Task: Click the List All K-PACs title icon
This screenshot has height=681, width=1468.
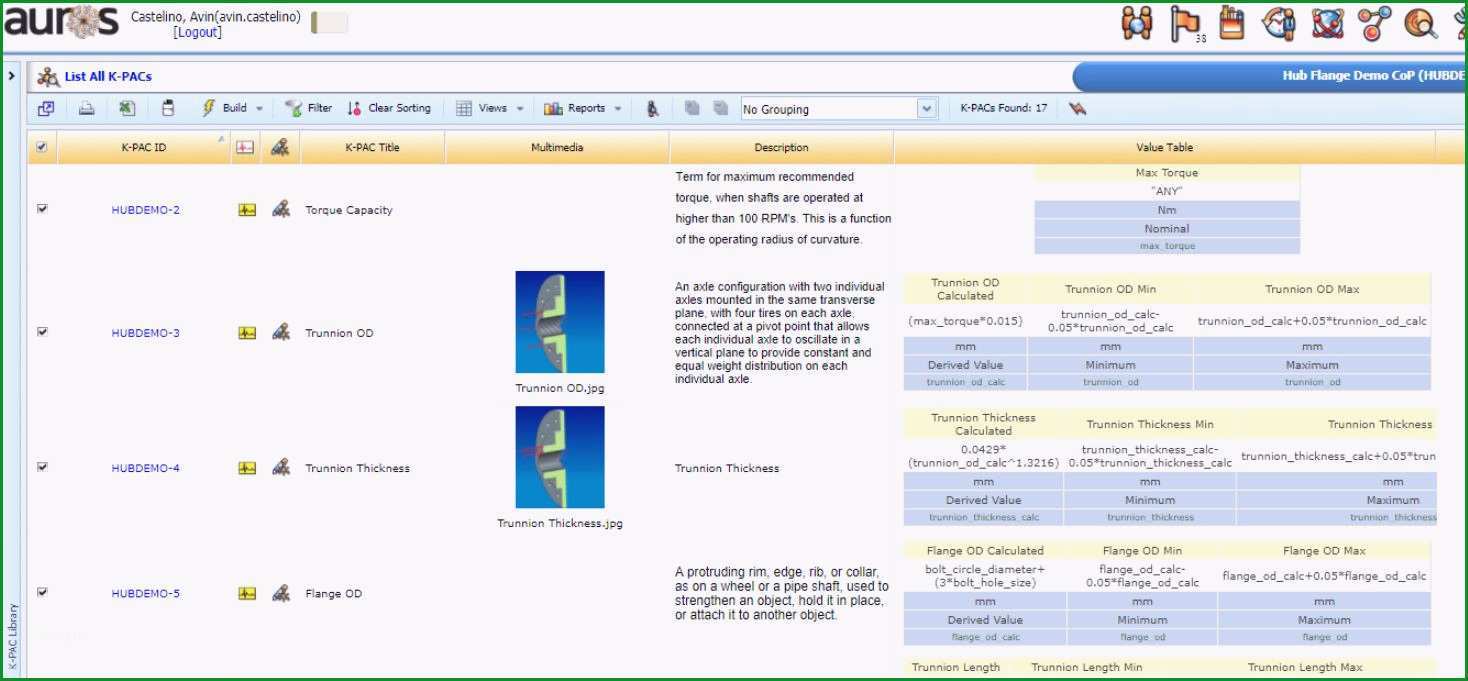Action: coord(48,76)
